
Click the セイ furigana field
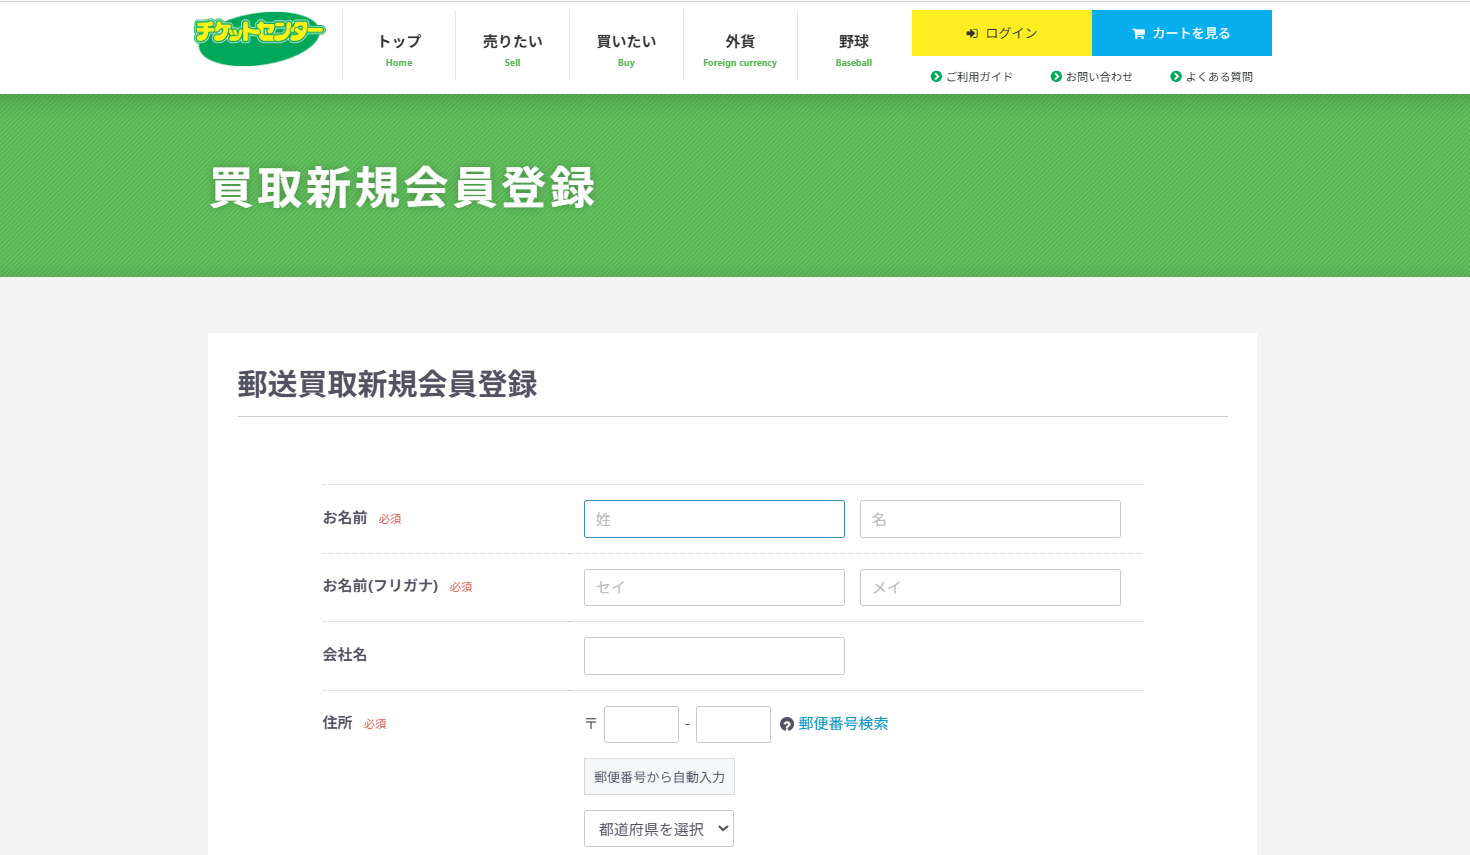[x=714, y=588]
